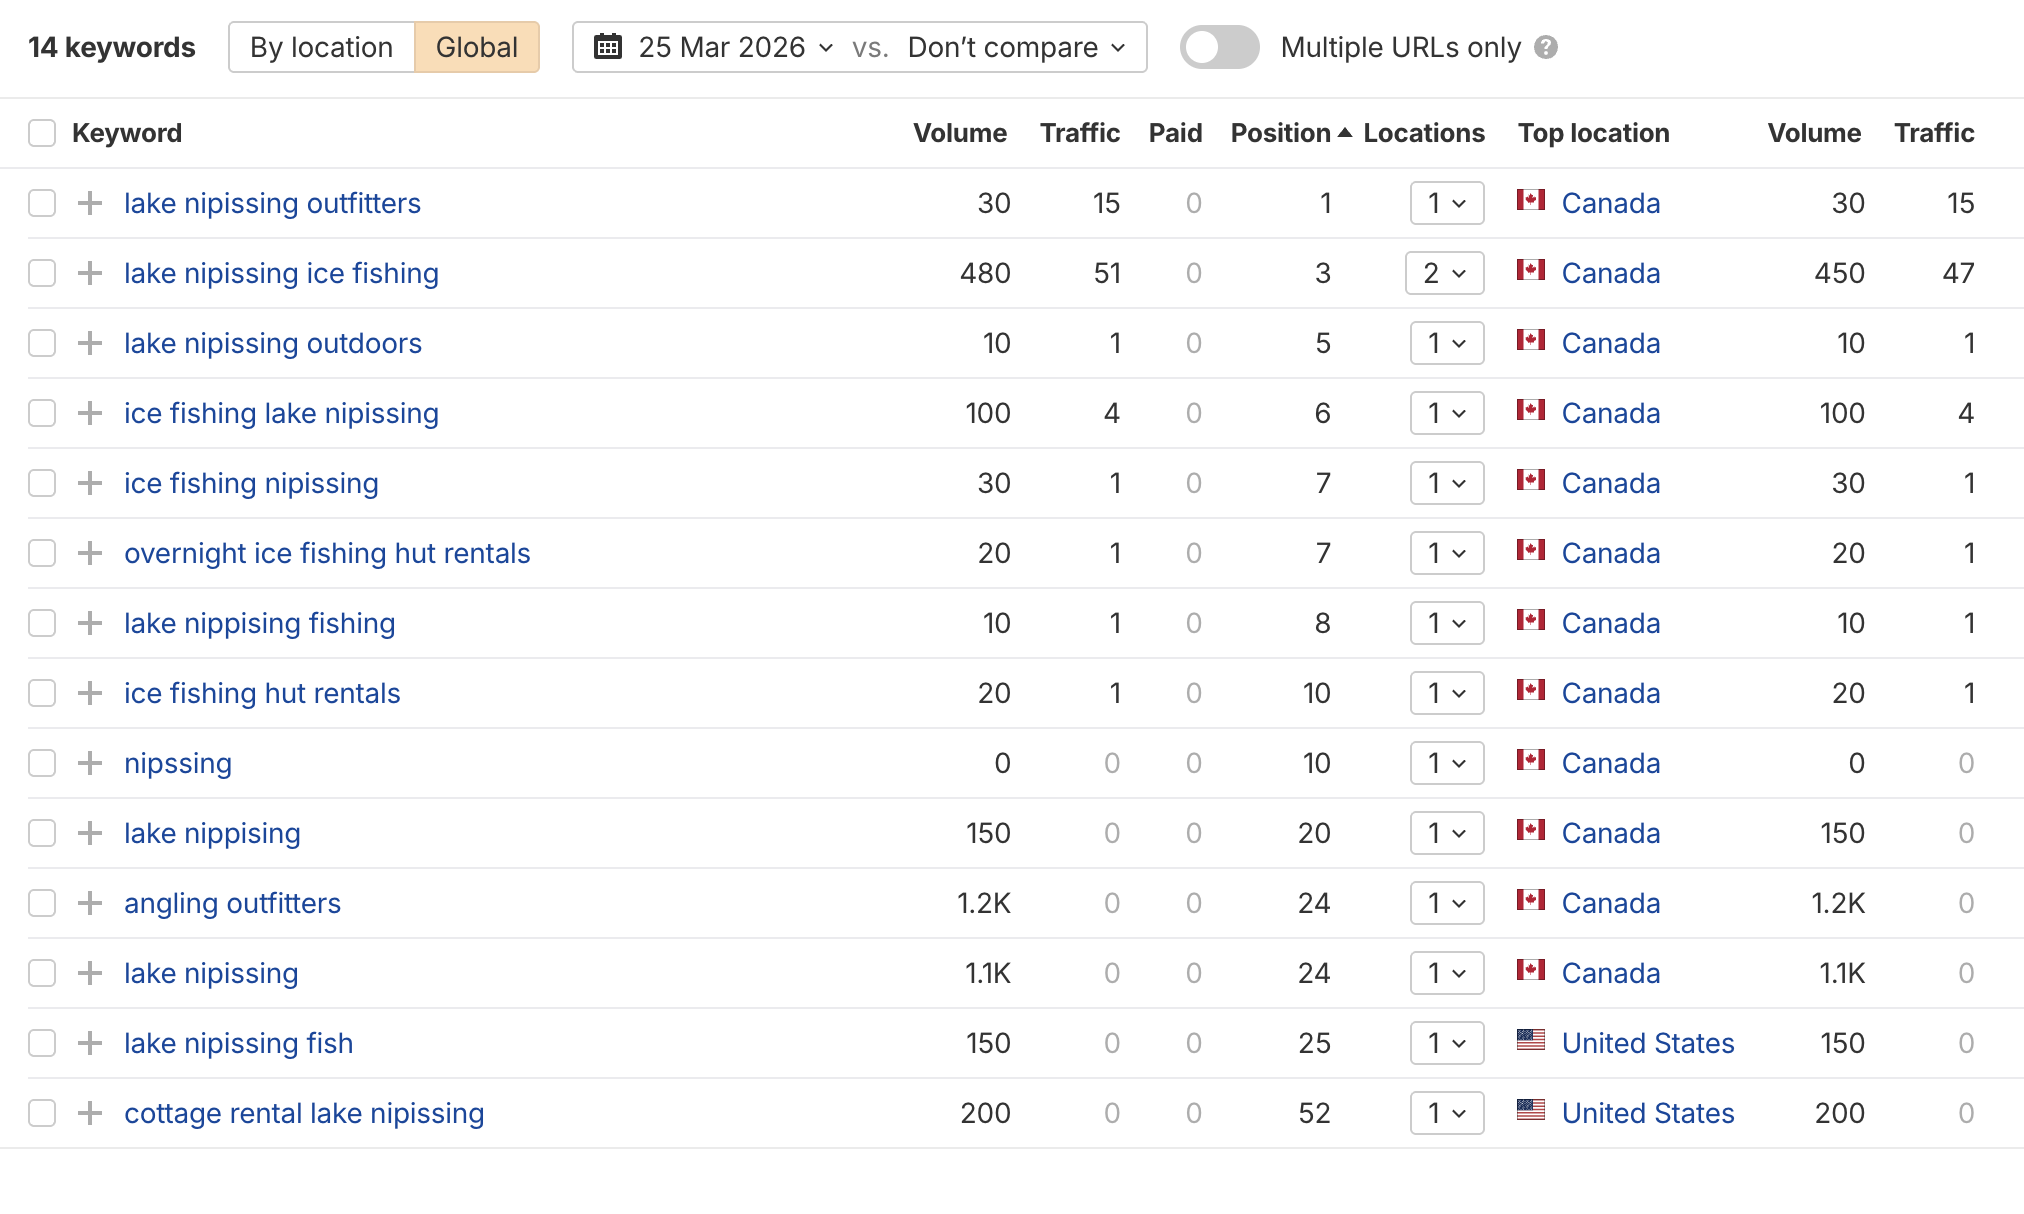This screenshot has height=1214, width=2024.
Task: Click the Canada link in the nipssing row
Action: [x=1610, y=762]
